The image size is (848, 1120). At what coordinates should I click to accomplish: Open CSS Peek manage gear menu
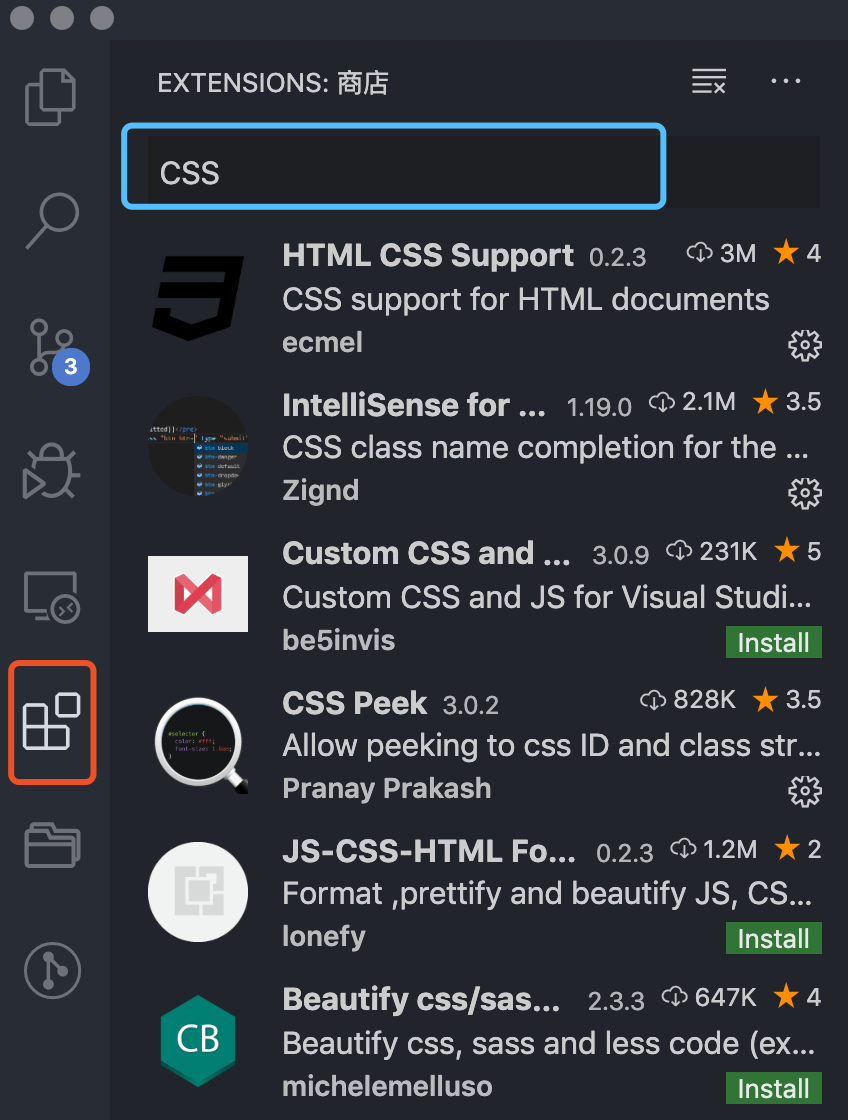(804, 791)
